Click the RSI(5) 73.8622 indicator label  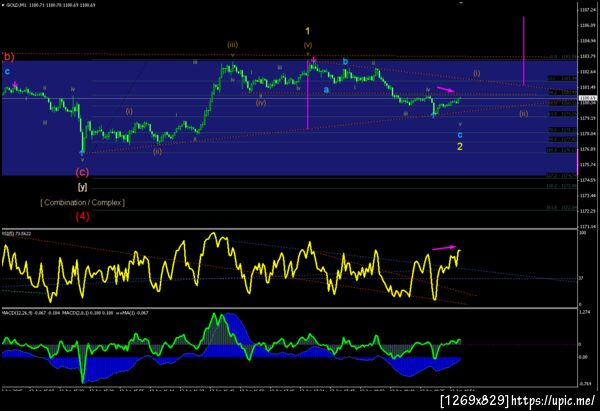pyautogui.click(x=17, y=233)
